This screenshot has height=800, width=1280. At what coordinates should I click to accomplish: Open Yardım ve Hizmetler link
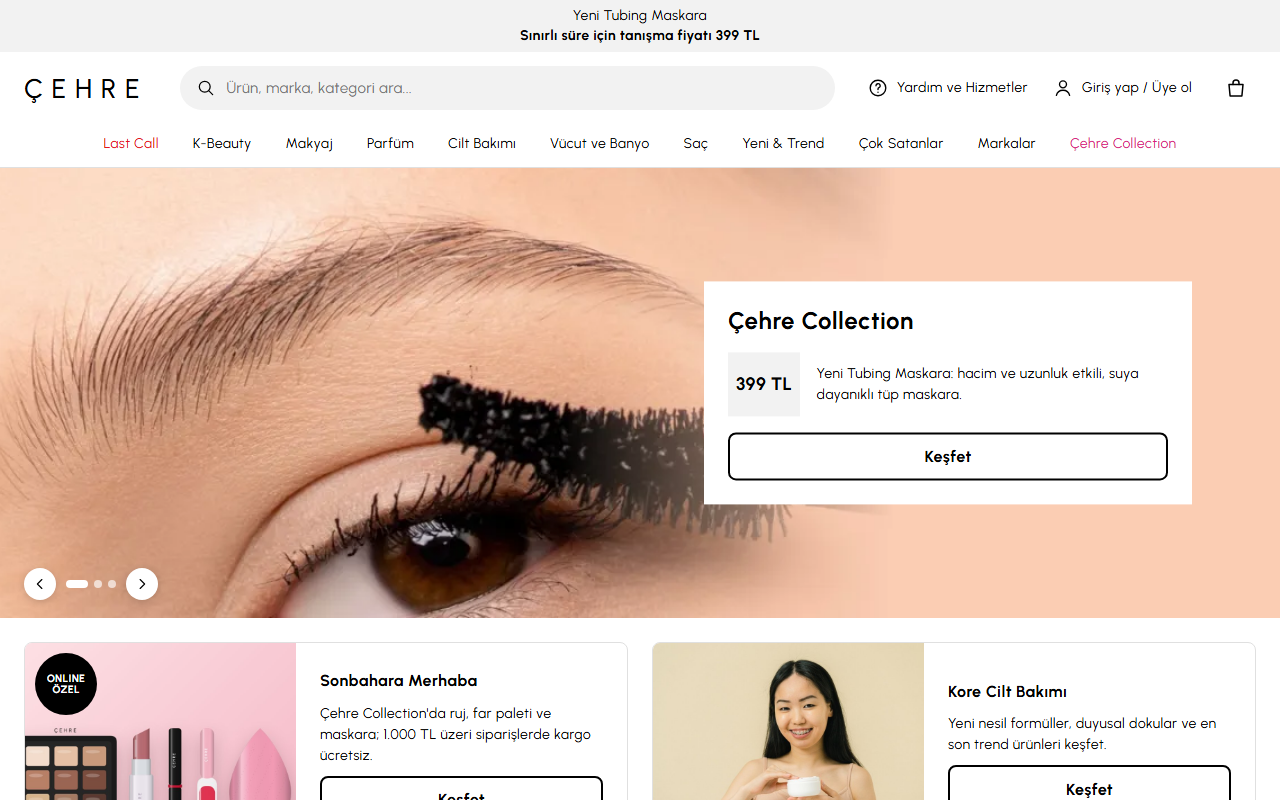click(948, 88)
